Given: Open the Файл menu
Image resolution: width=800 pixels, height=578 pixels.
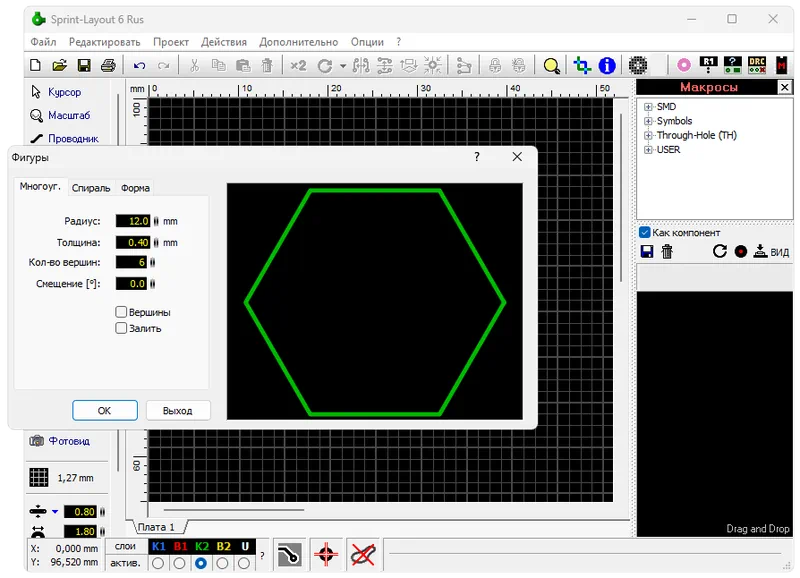Looking at the screenshot, I should point(43,42).
